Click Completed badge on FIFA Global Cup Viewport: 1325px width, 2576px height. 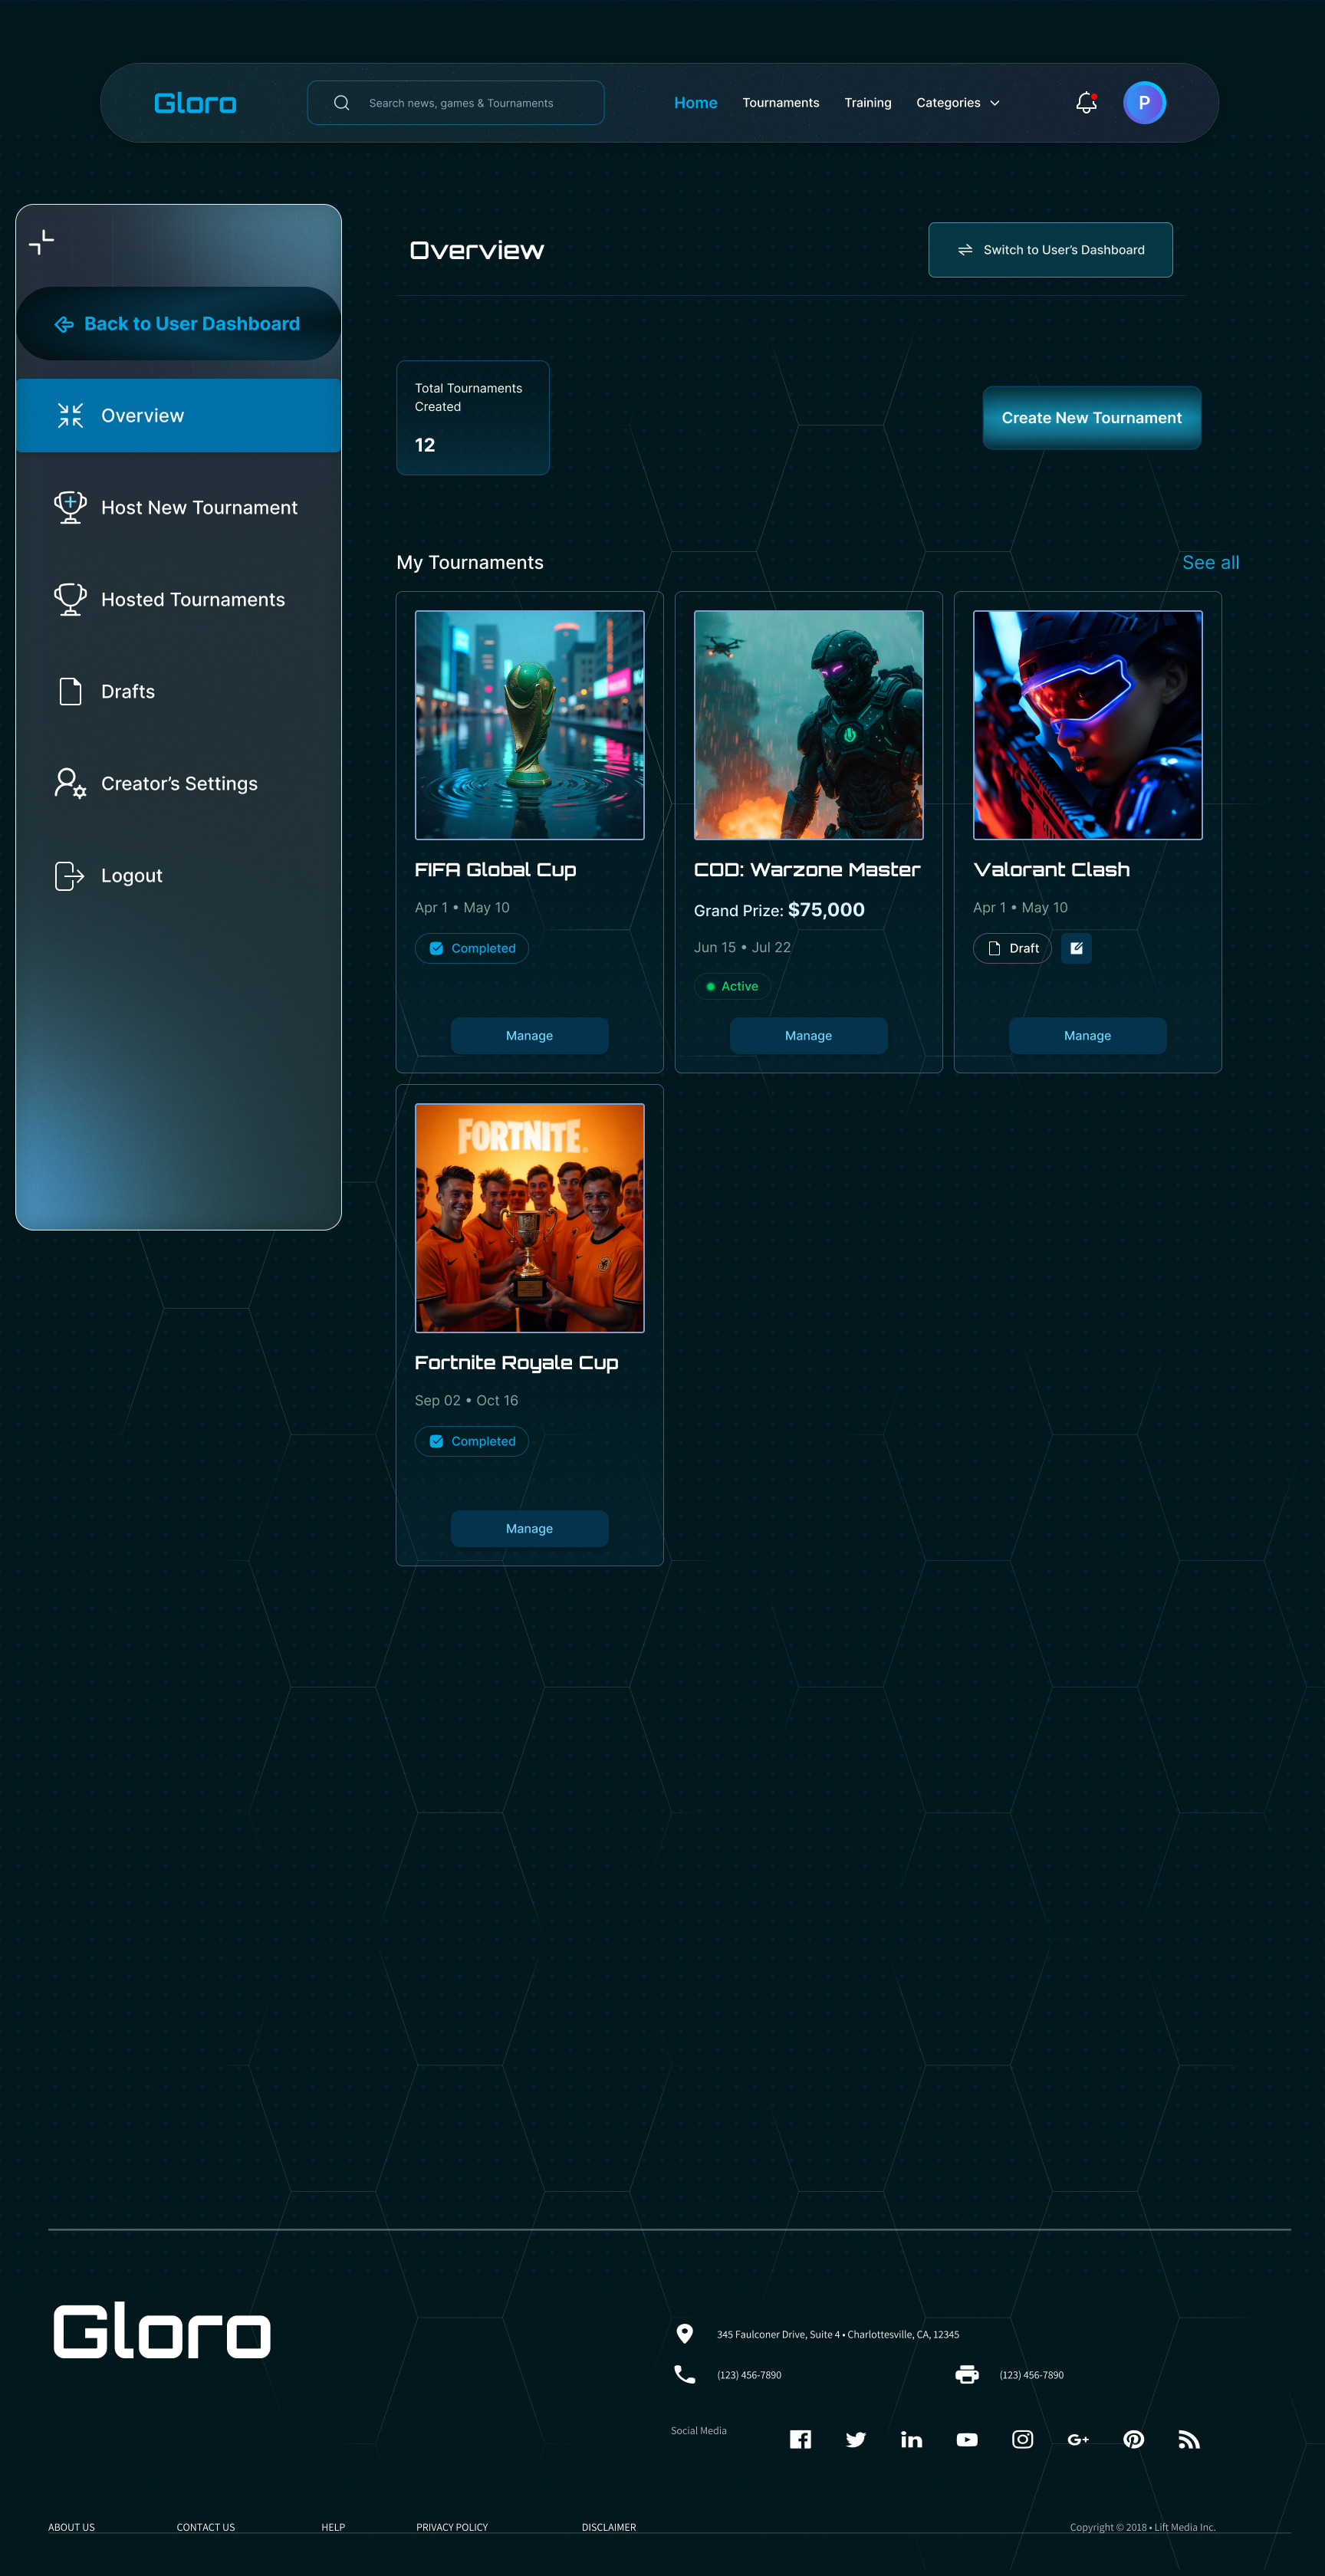tap(472, 948)
